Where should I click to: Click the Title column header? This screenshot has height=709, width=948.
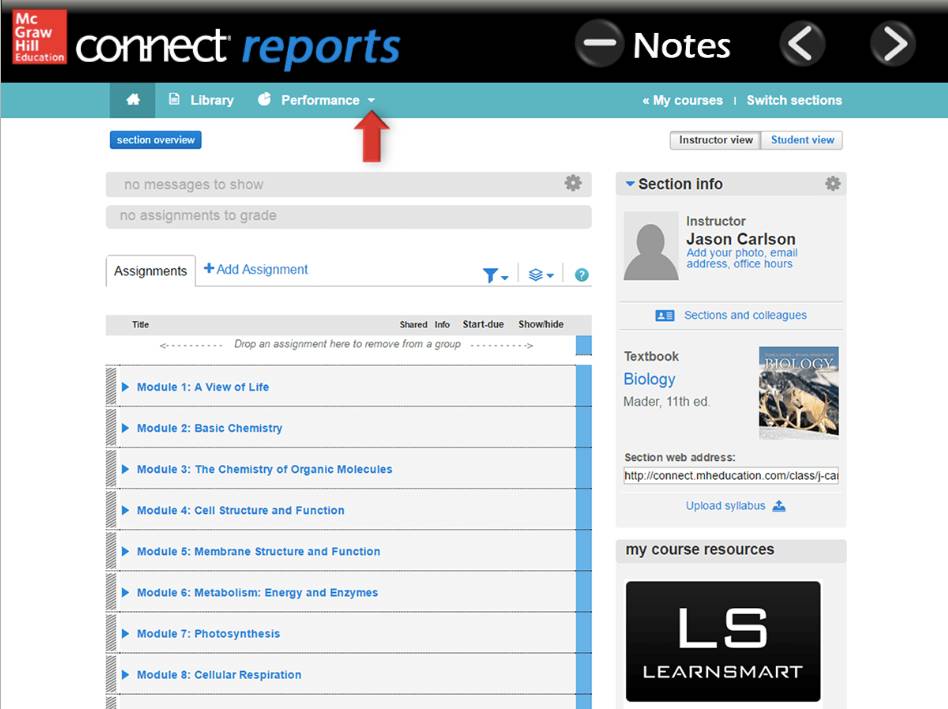coord(140,325)
